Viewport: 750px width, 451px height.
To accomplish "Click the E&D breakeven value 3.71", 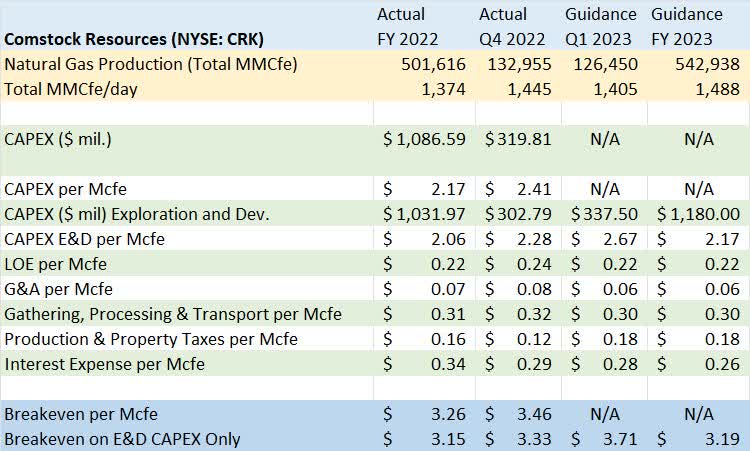I will point(620,439).
